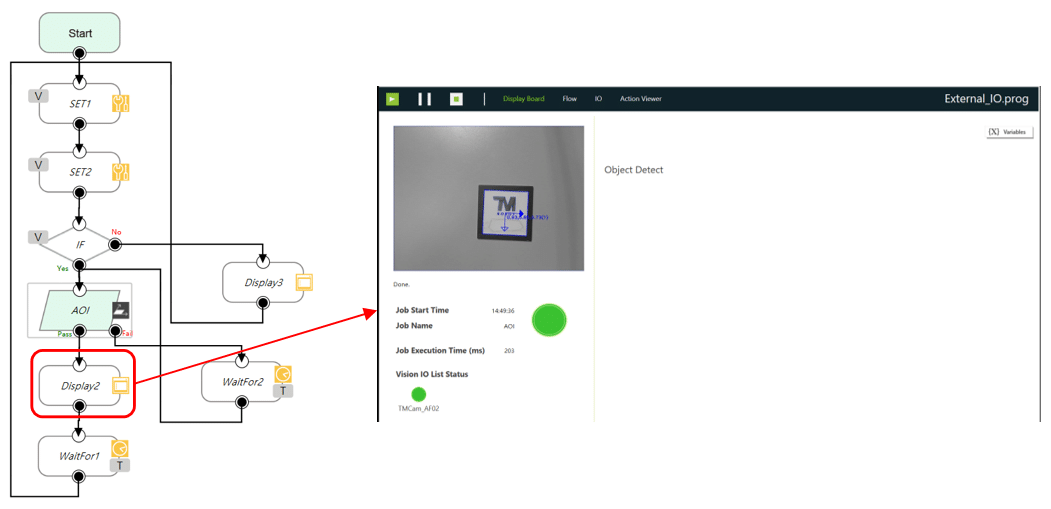Select the Start node
Image resolution: width=1051 pixels, height=509 pixels.
(80, 33)
